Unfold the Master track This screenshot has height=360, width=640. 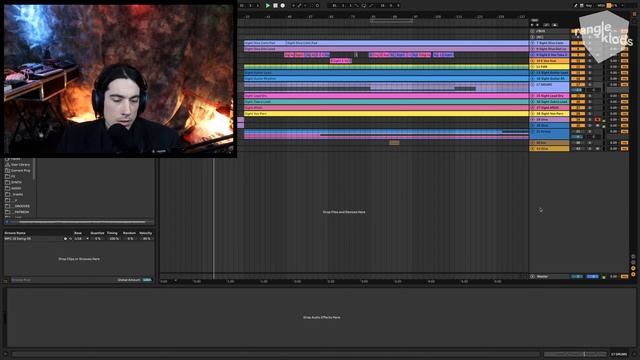(x=532, y=276)
